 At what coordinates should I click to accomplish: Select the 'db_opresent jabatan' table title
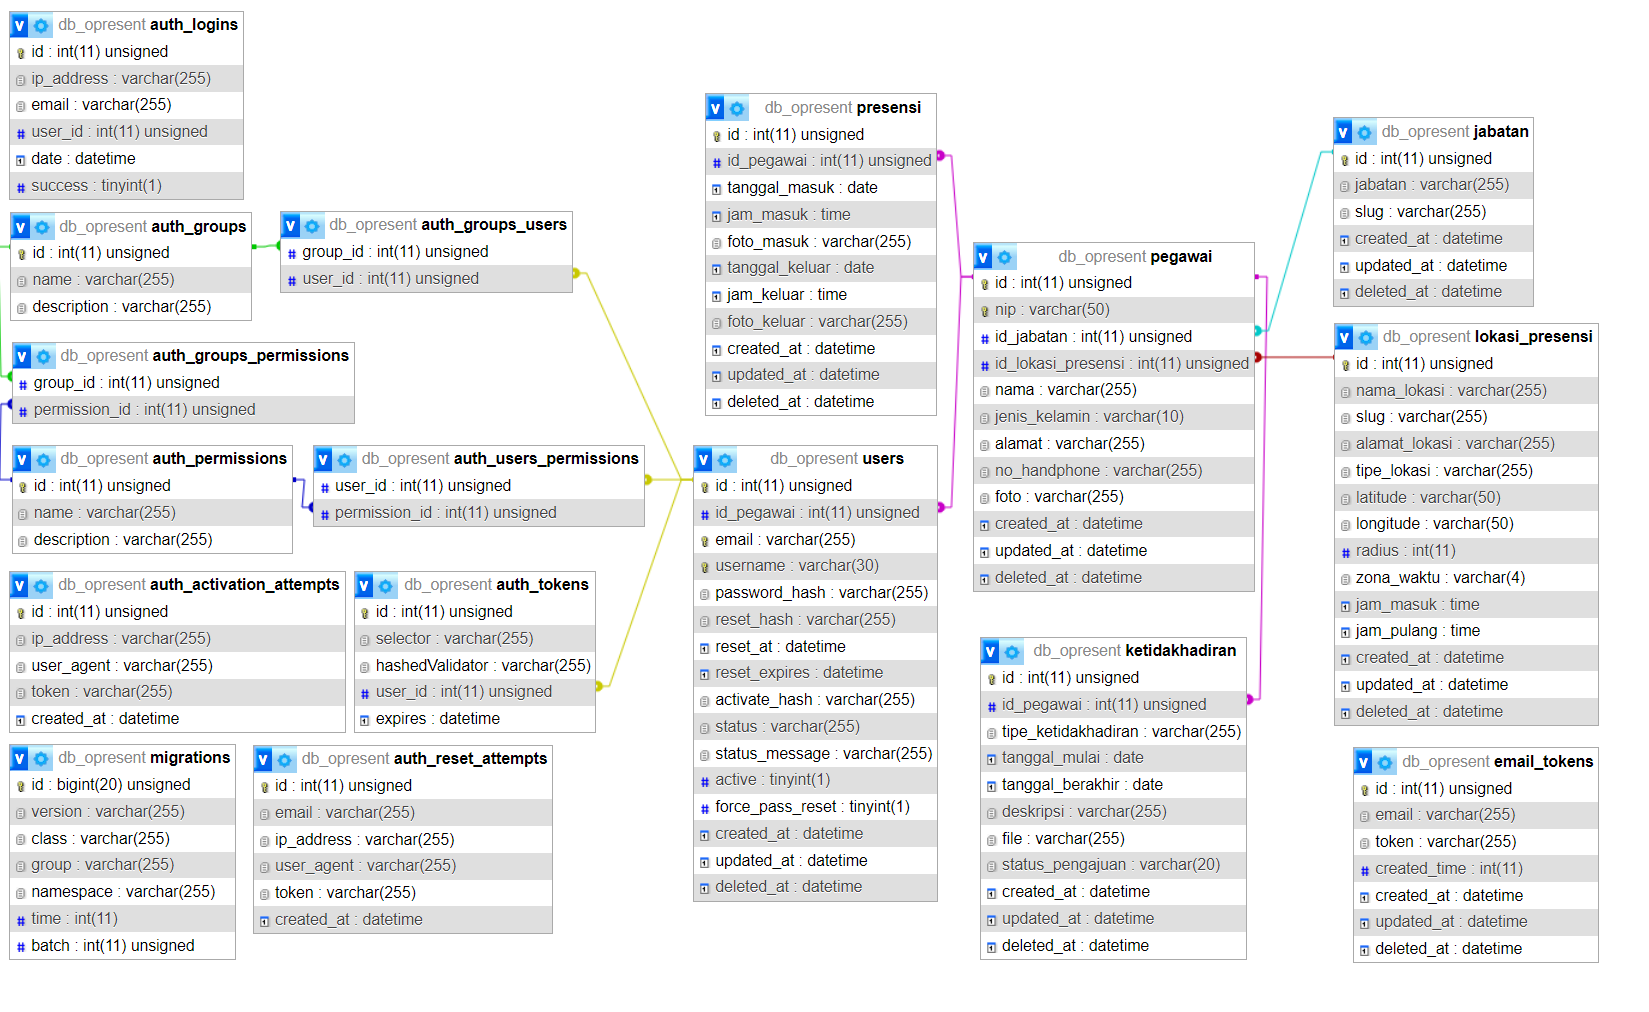(x=1455, y=132)
